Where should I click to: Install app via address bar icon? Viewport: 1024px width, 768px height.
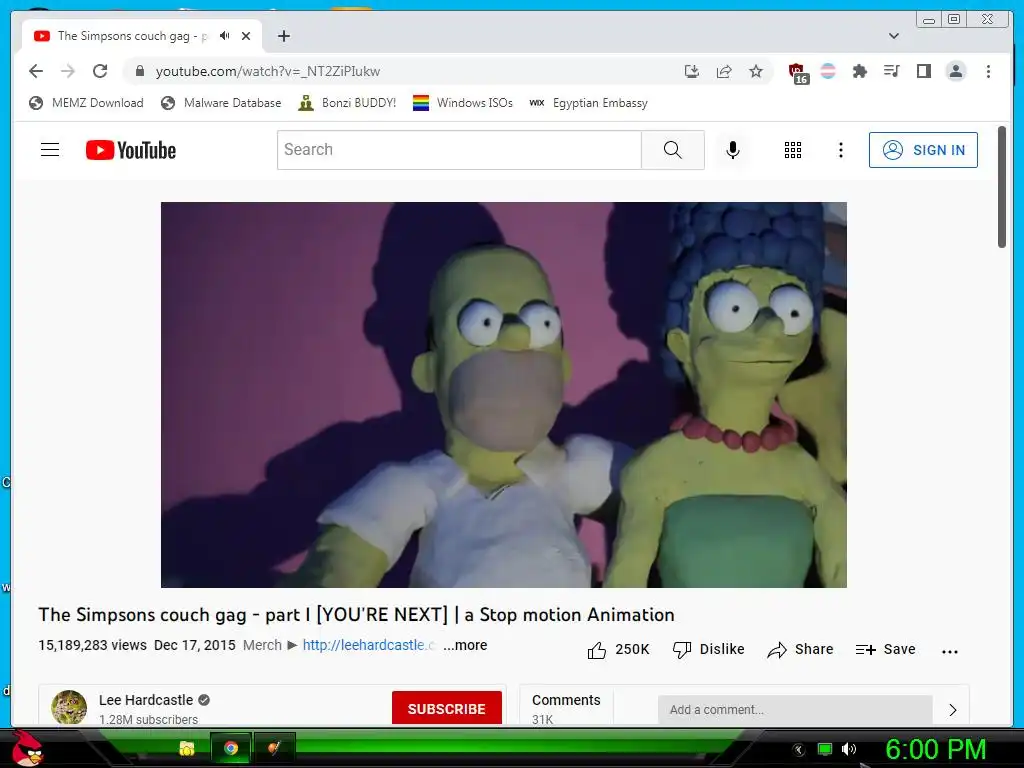tap(692, 71)
